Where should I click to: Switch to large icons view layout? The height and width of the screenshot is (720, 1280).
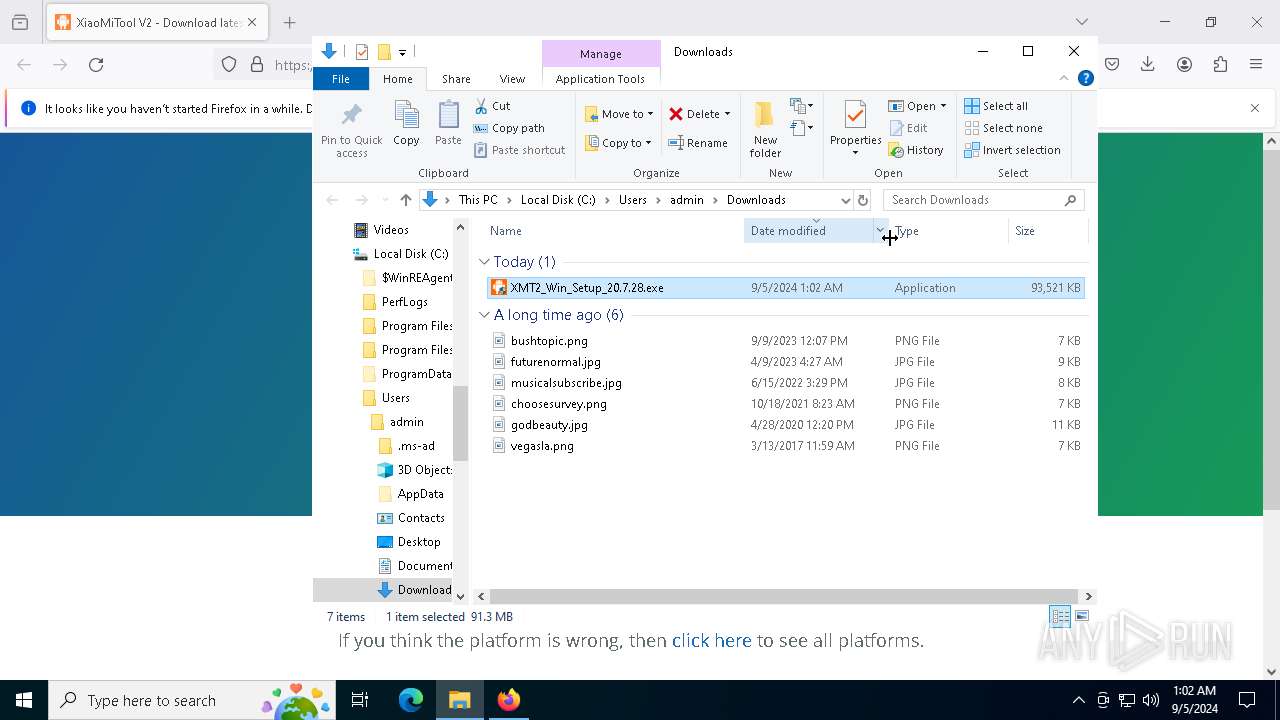point(1081,617)
